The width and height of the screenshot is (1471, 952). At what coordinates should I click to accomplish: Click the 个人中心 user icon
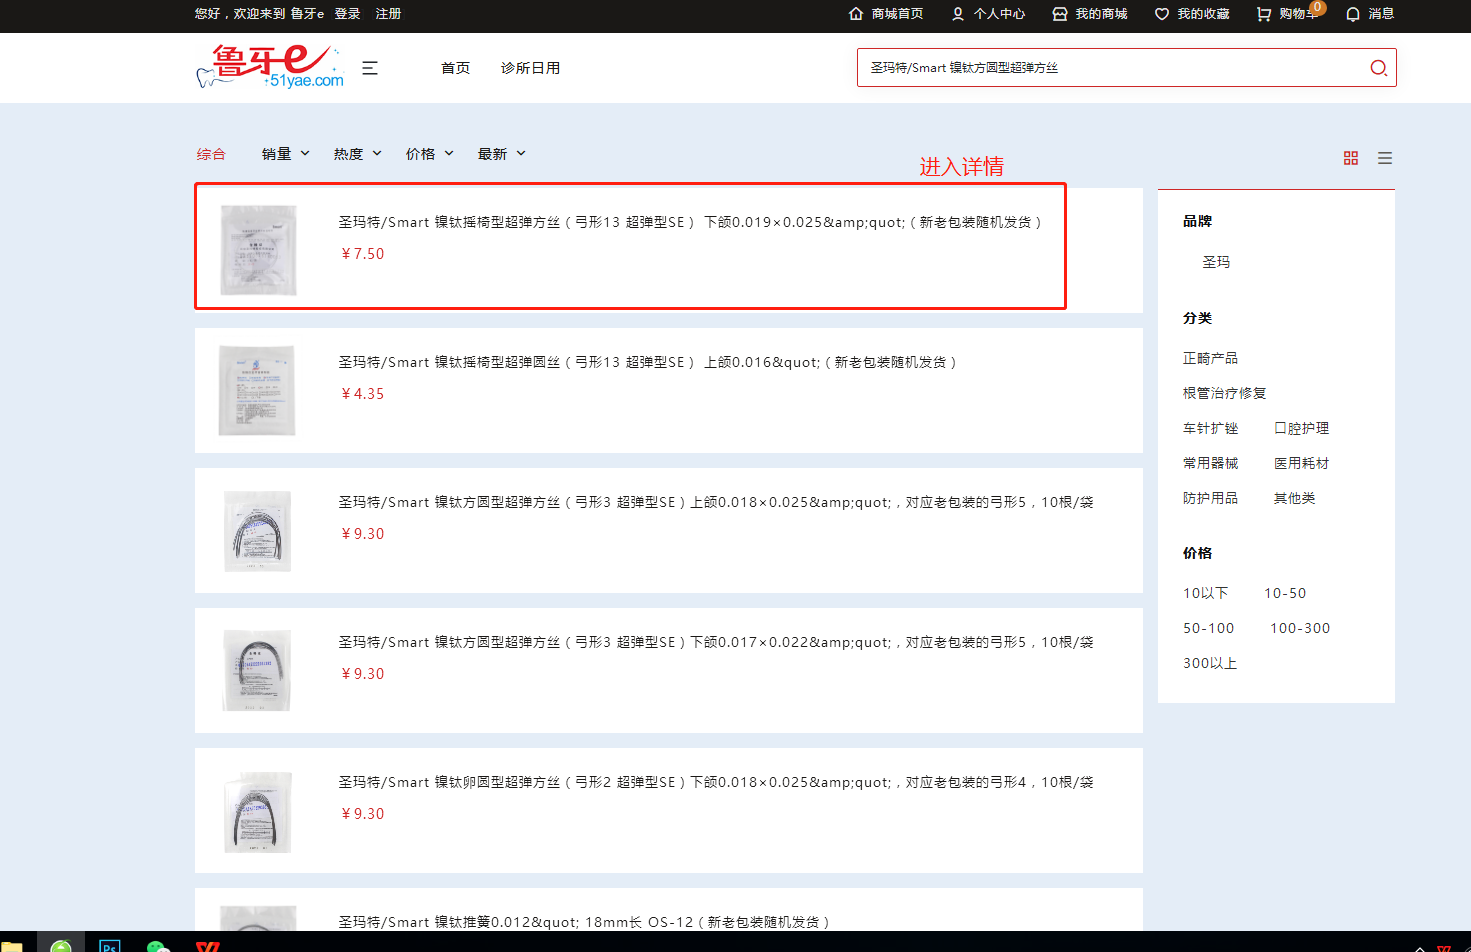coord(958,14)
